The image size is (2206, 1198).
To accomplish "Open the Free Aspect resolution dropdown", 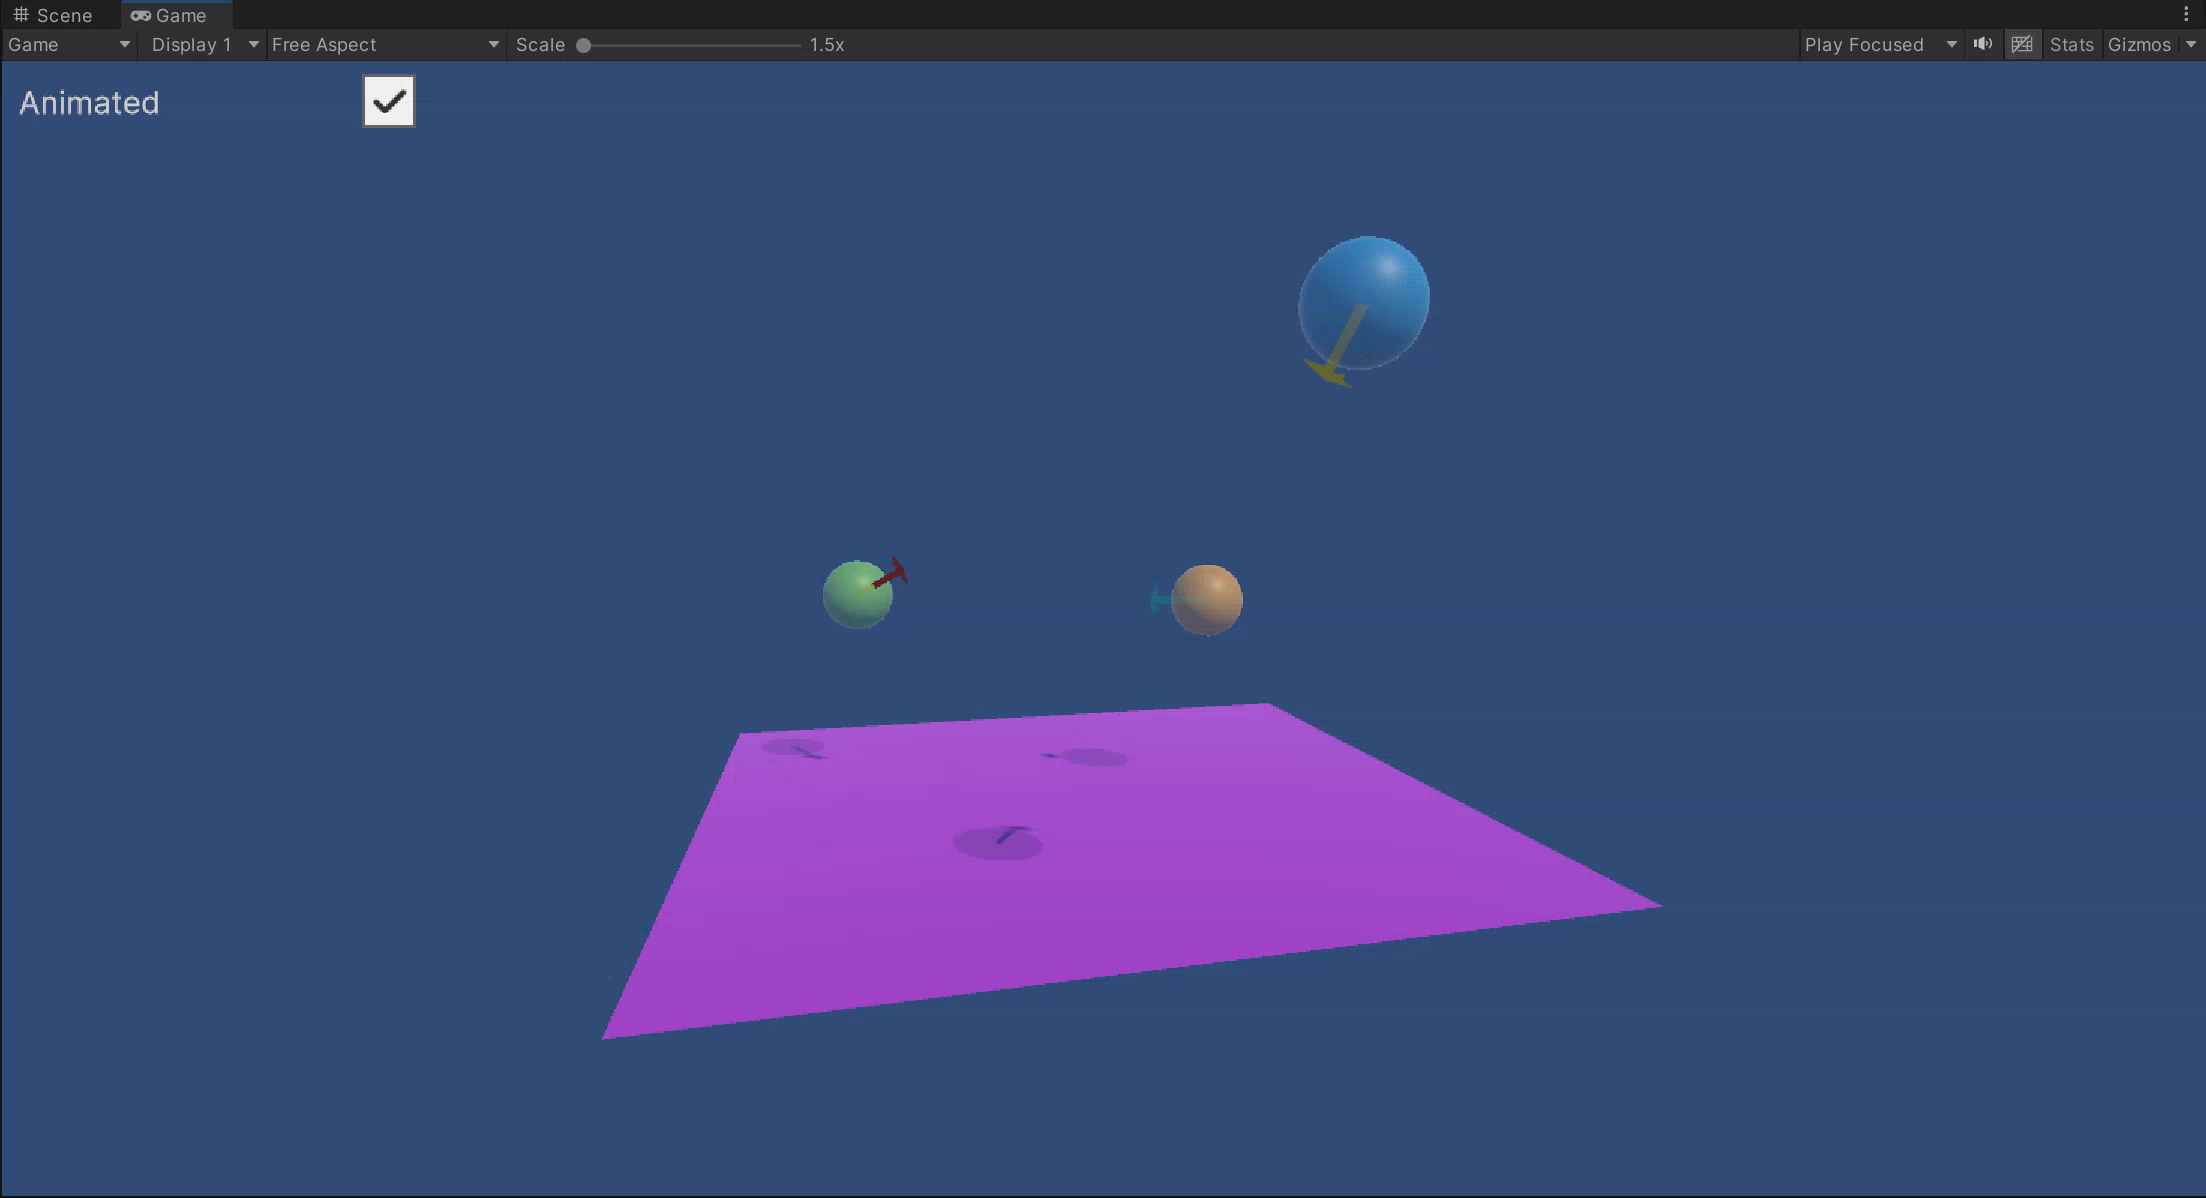I will coord(385,45).
